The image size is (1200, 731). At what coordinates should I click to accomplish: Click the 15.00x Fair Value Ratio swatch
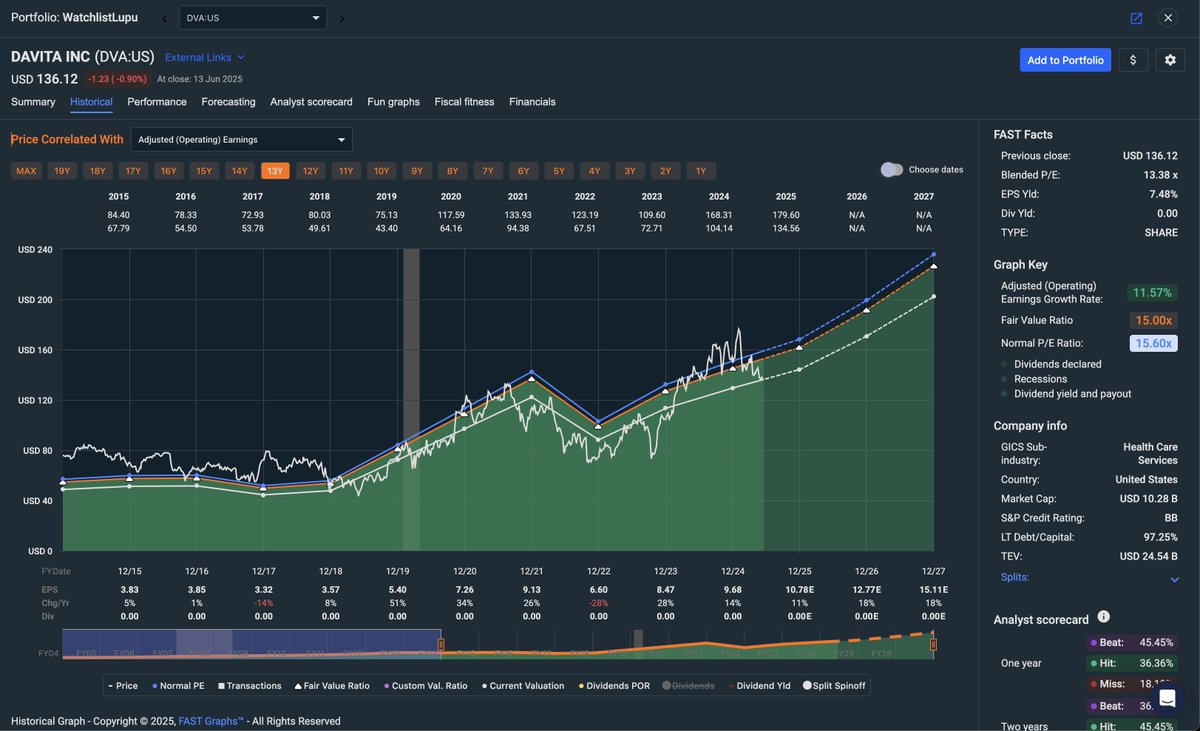click(x=1155, y=320)
